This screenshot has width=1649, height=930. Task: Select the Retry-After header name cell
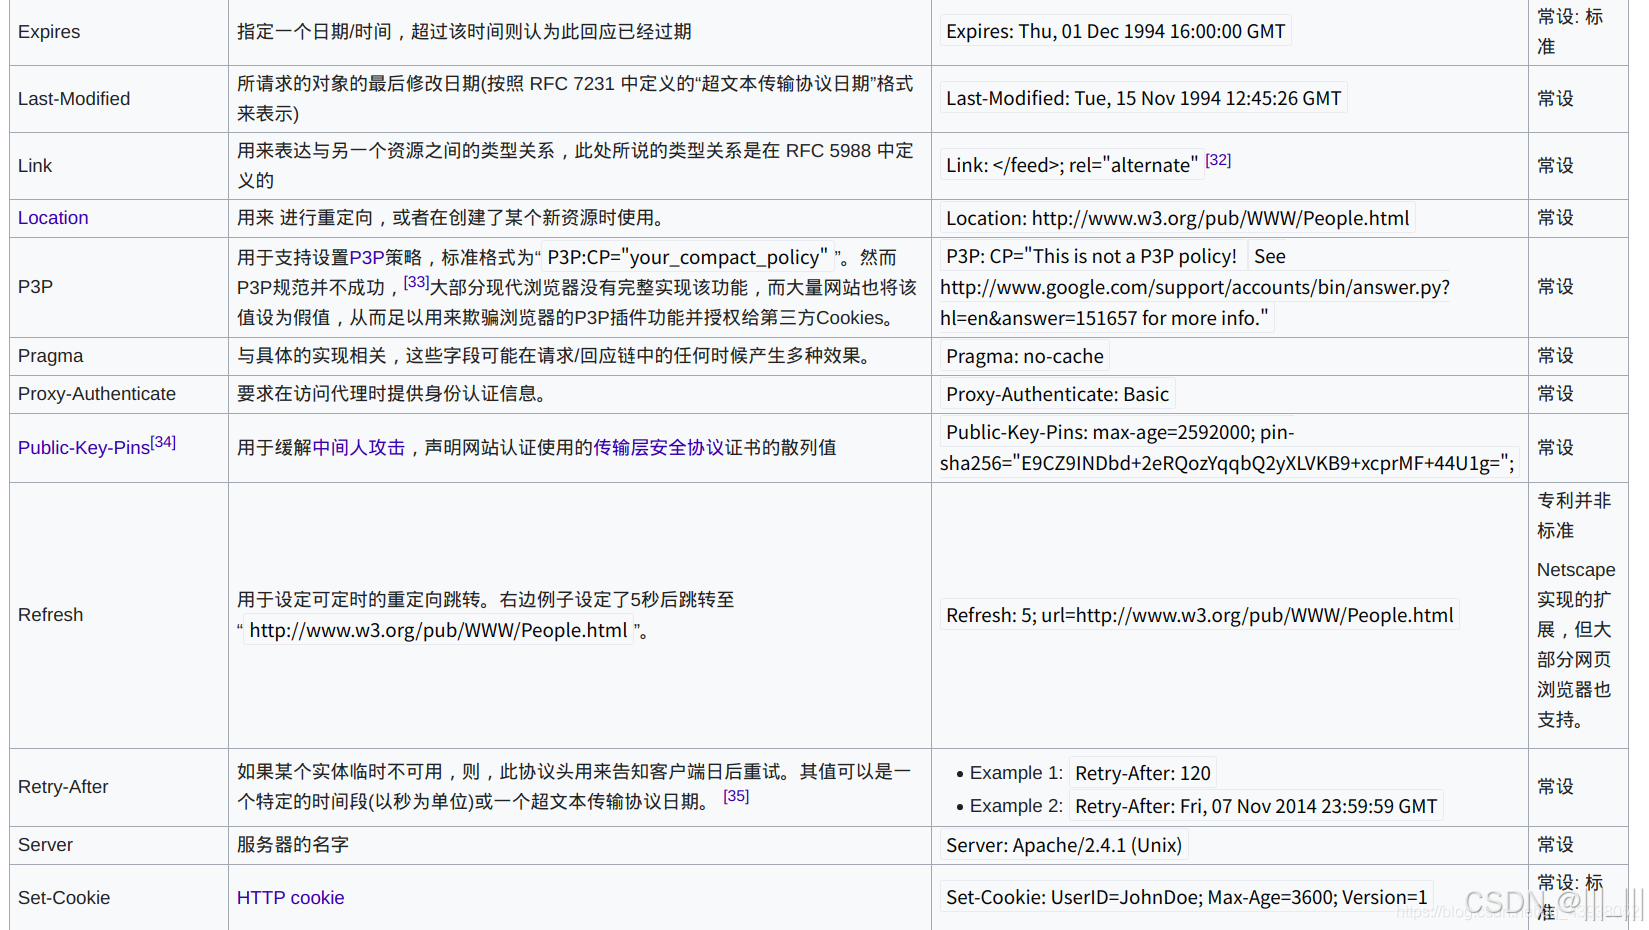point(119,787)
